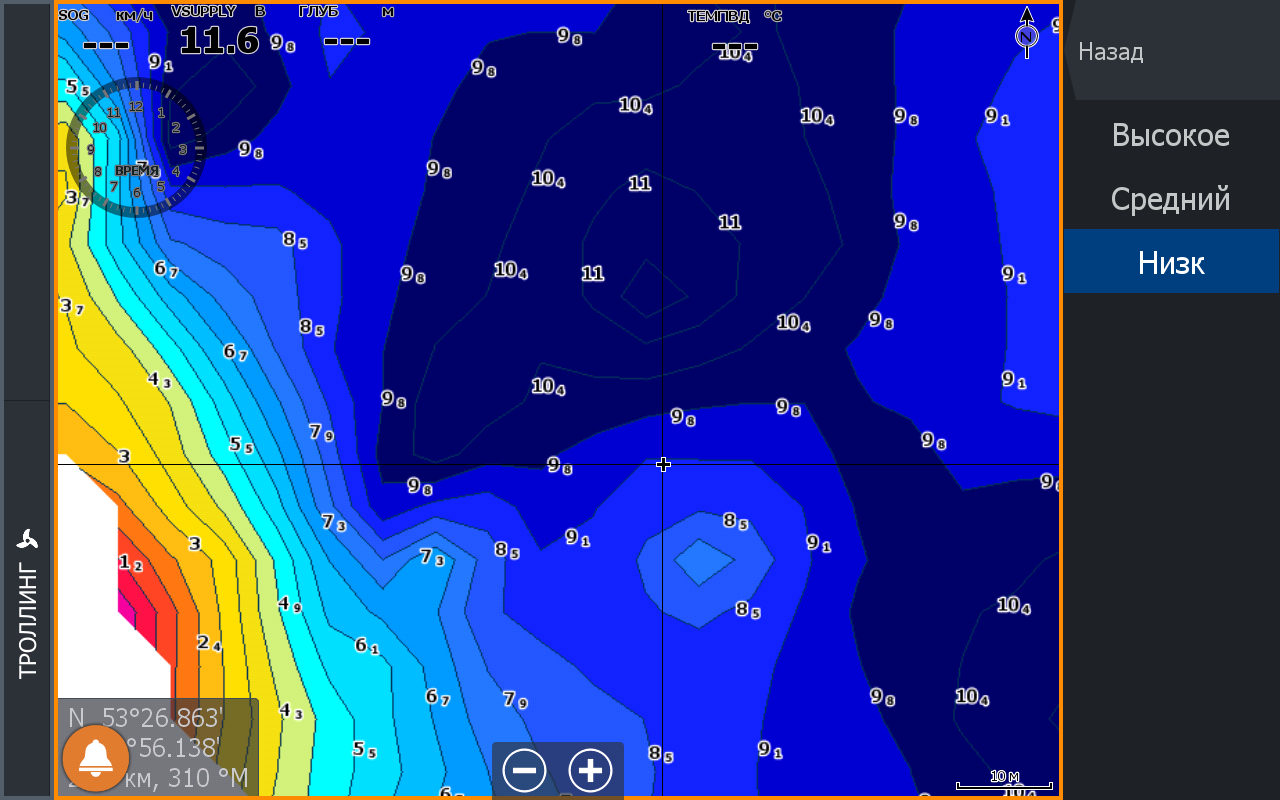Screen dimensions: 1280x800
Task: Select the Высокое option
Action: [1171, 136]
